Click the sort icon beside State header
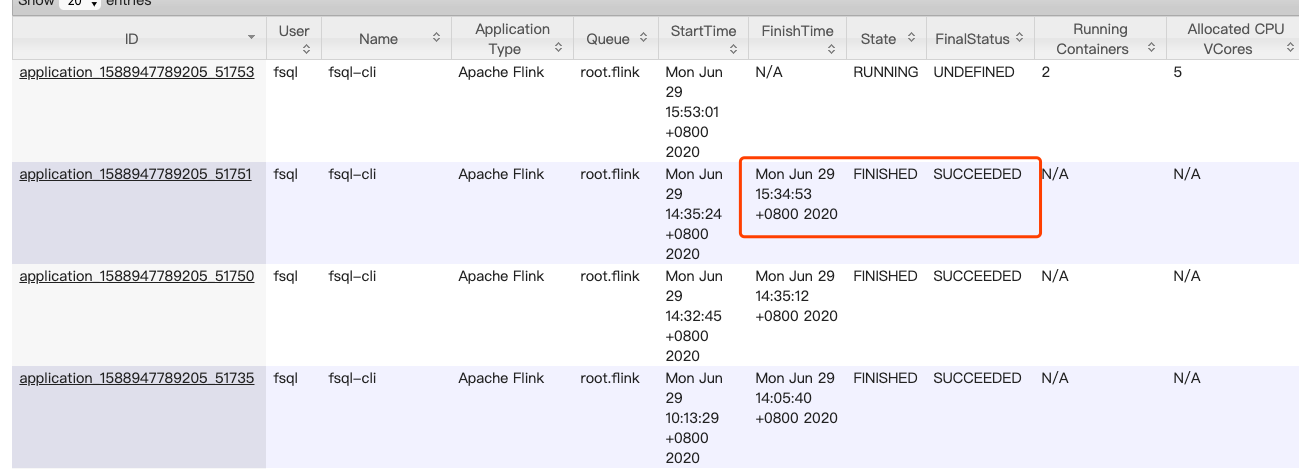 click(x=911, y=38)
